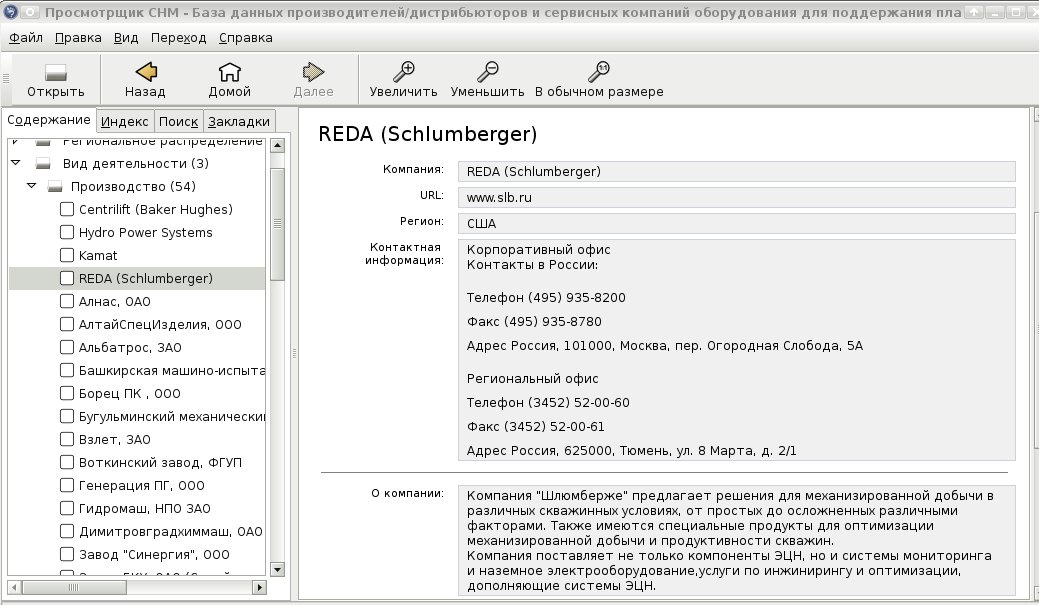Click the pane splitter handle

tap(294, 353)
